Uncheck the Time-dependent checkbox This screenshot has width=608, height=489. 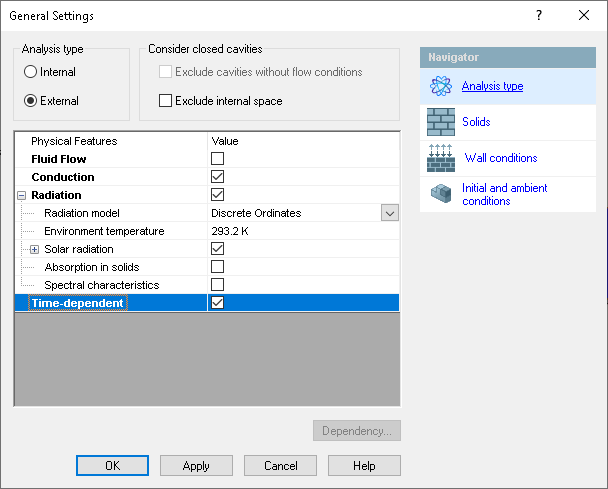pos(217,303)
